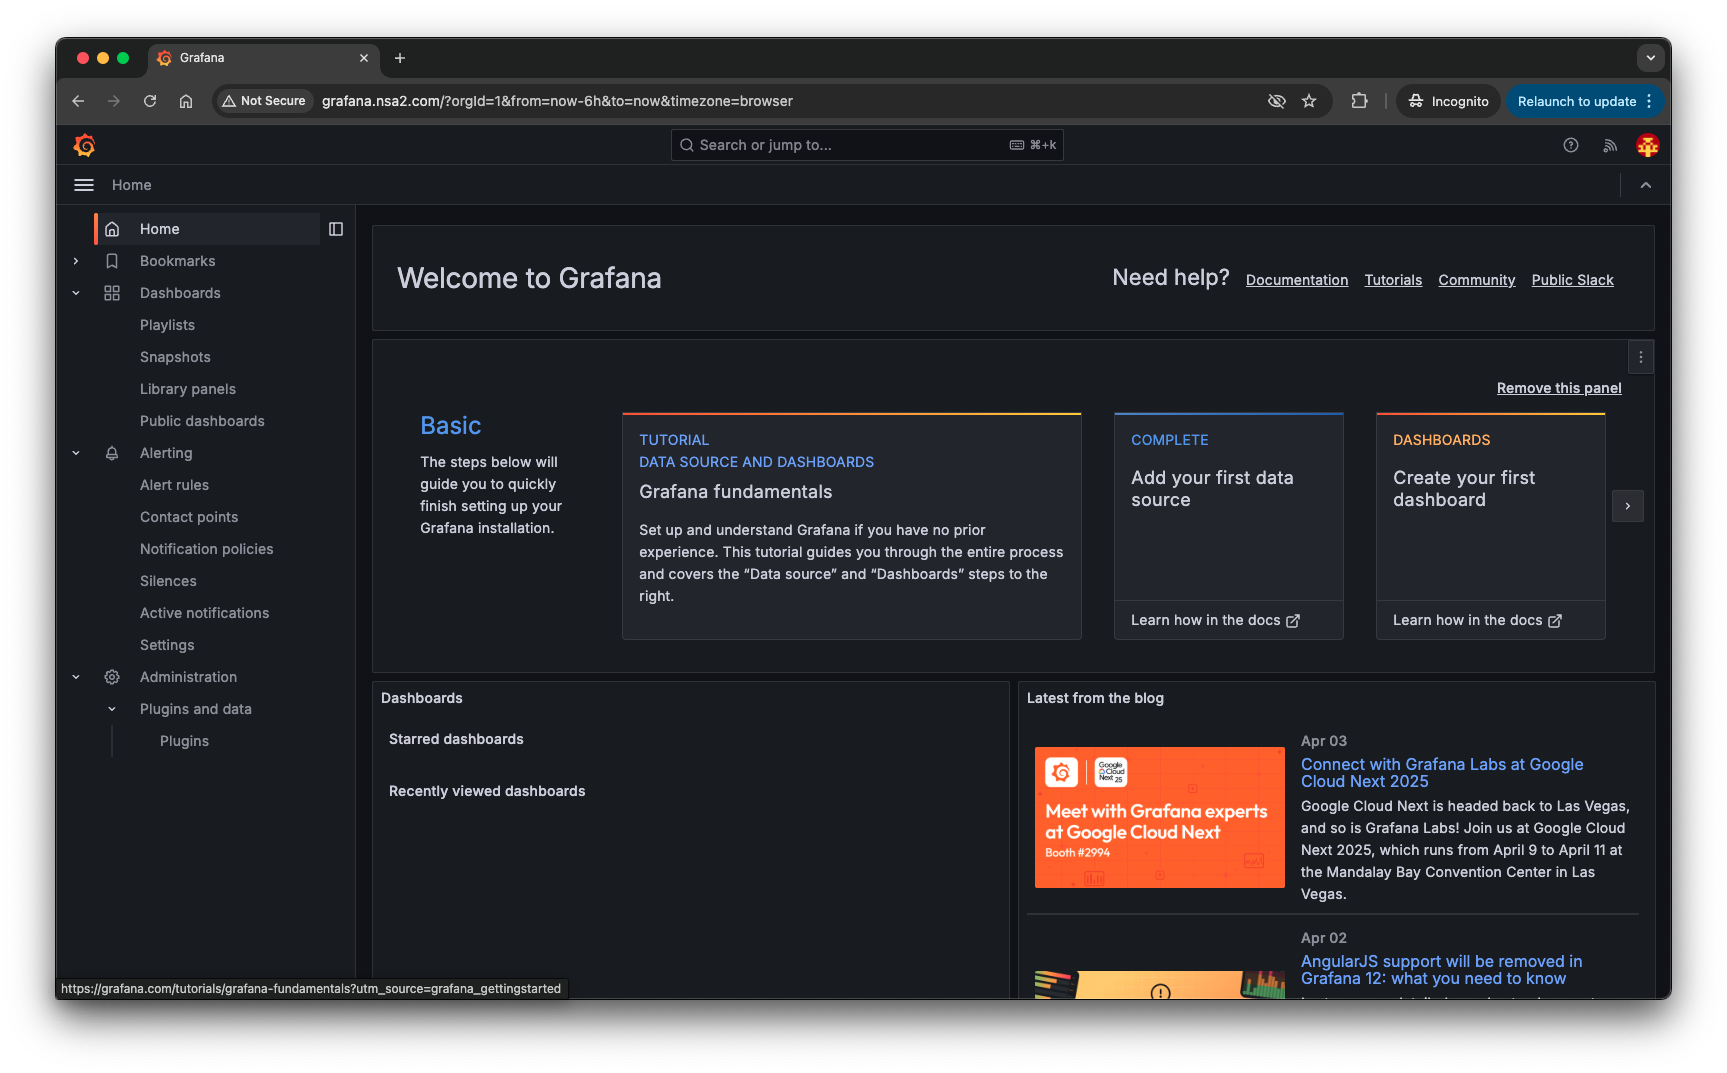
Task: Open the Tutorials link
Action: pyautogui.click(x=1393, y=280)
